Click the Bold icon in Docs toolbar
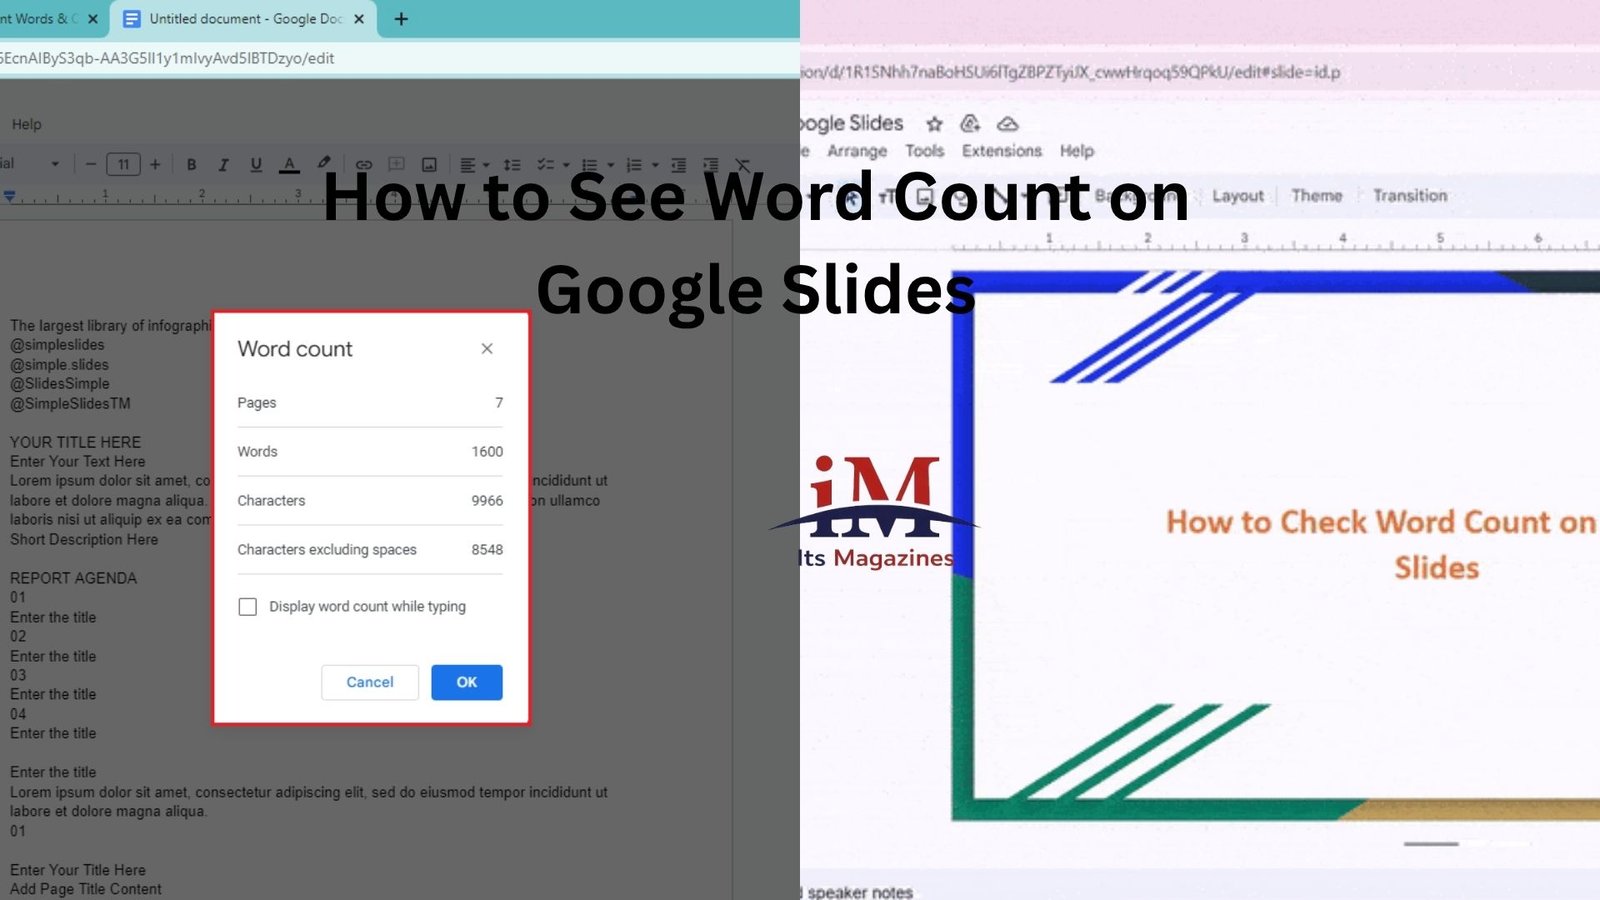 191,165
